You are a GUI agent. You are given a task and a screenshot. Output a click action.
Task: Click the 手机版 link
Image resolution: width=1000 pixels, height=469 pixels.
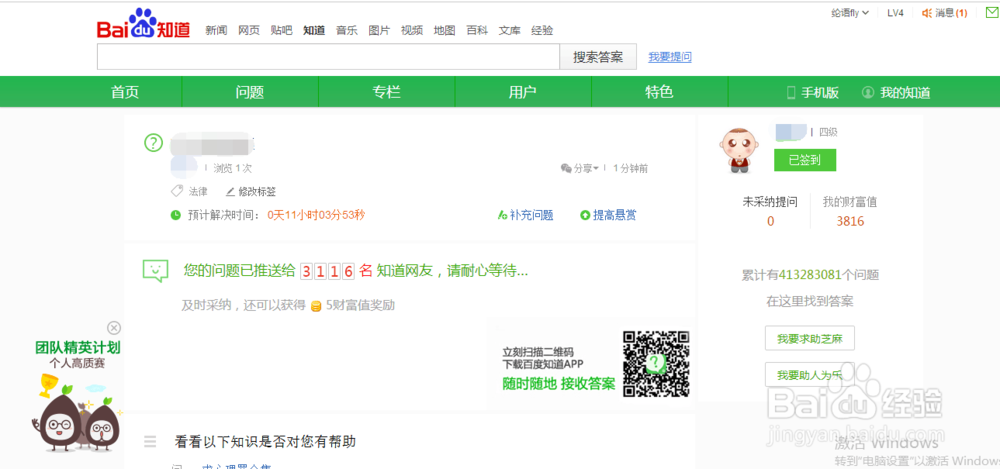point(820,93)
